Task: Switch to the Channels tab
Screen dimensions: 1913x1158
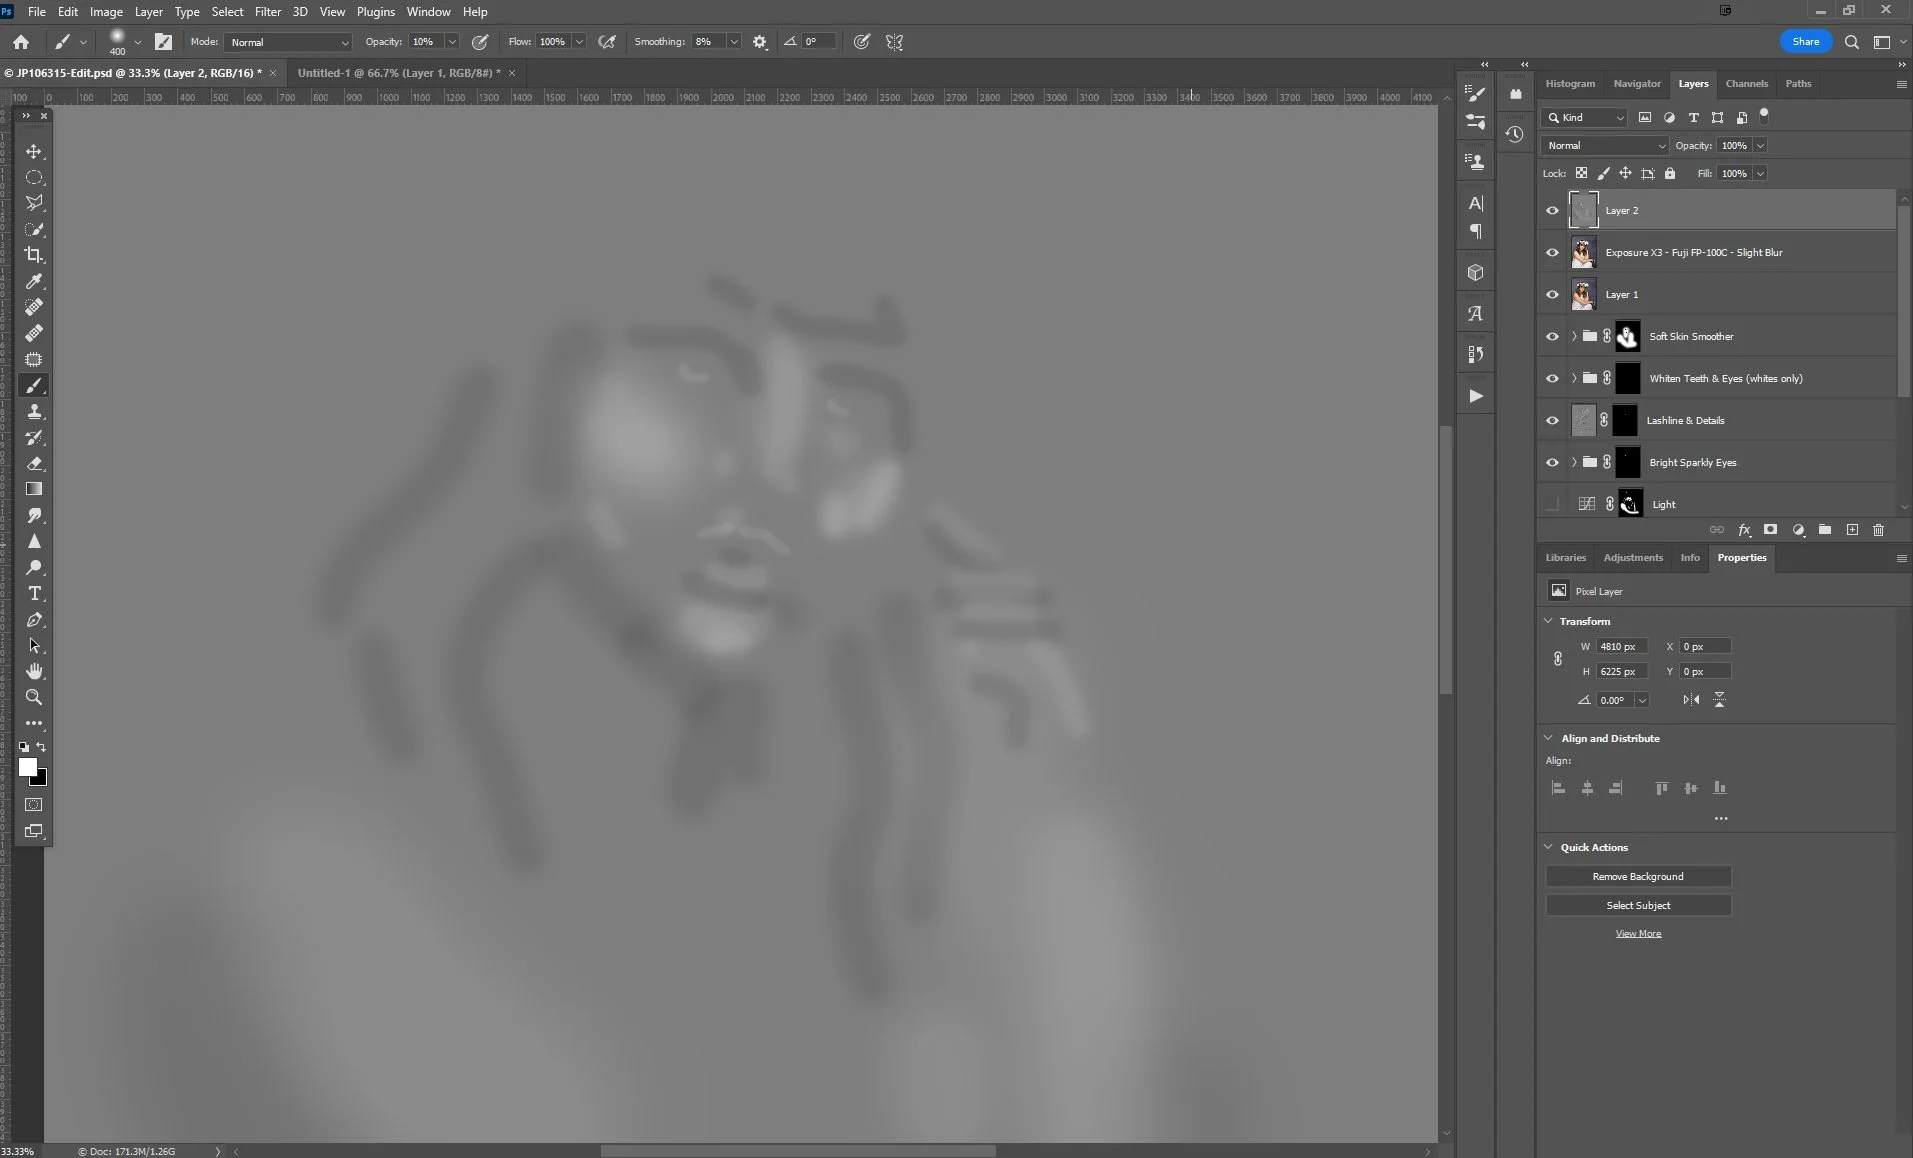Action: click(1746, 84)
